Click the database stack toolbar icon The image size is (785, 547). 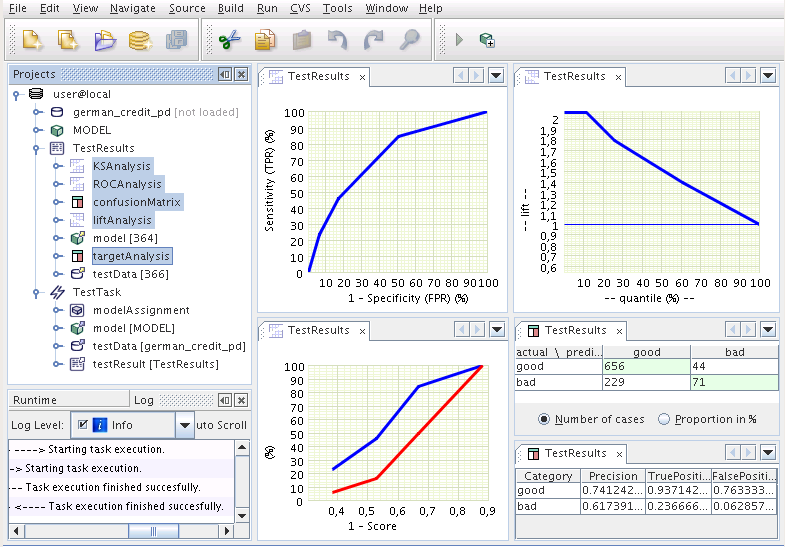pos(140,40)
